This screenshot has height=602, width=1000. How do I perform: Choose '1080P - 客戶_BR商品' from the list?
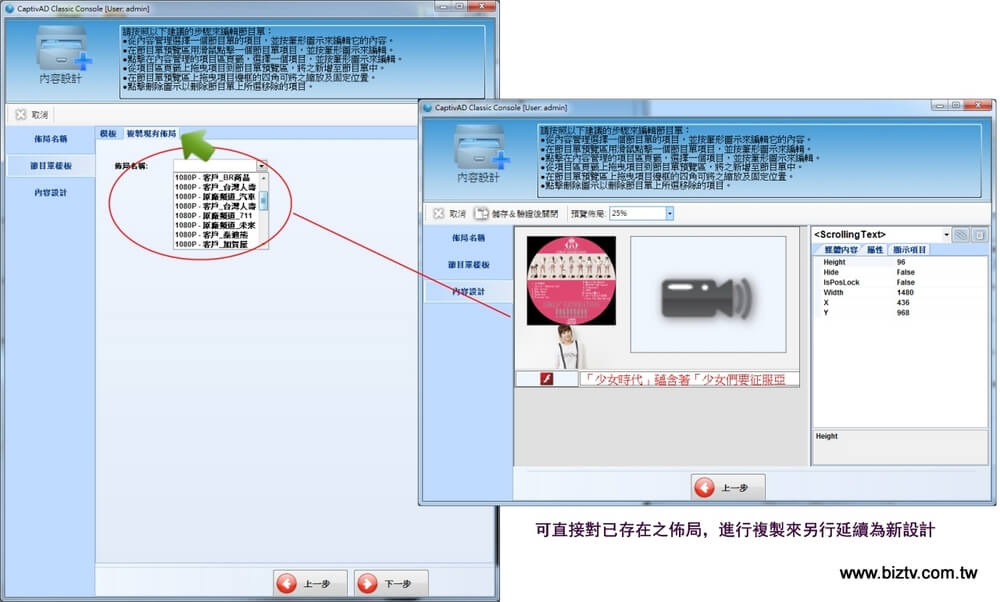[x=214, y=177]
